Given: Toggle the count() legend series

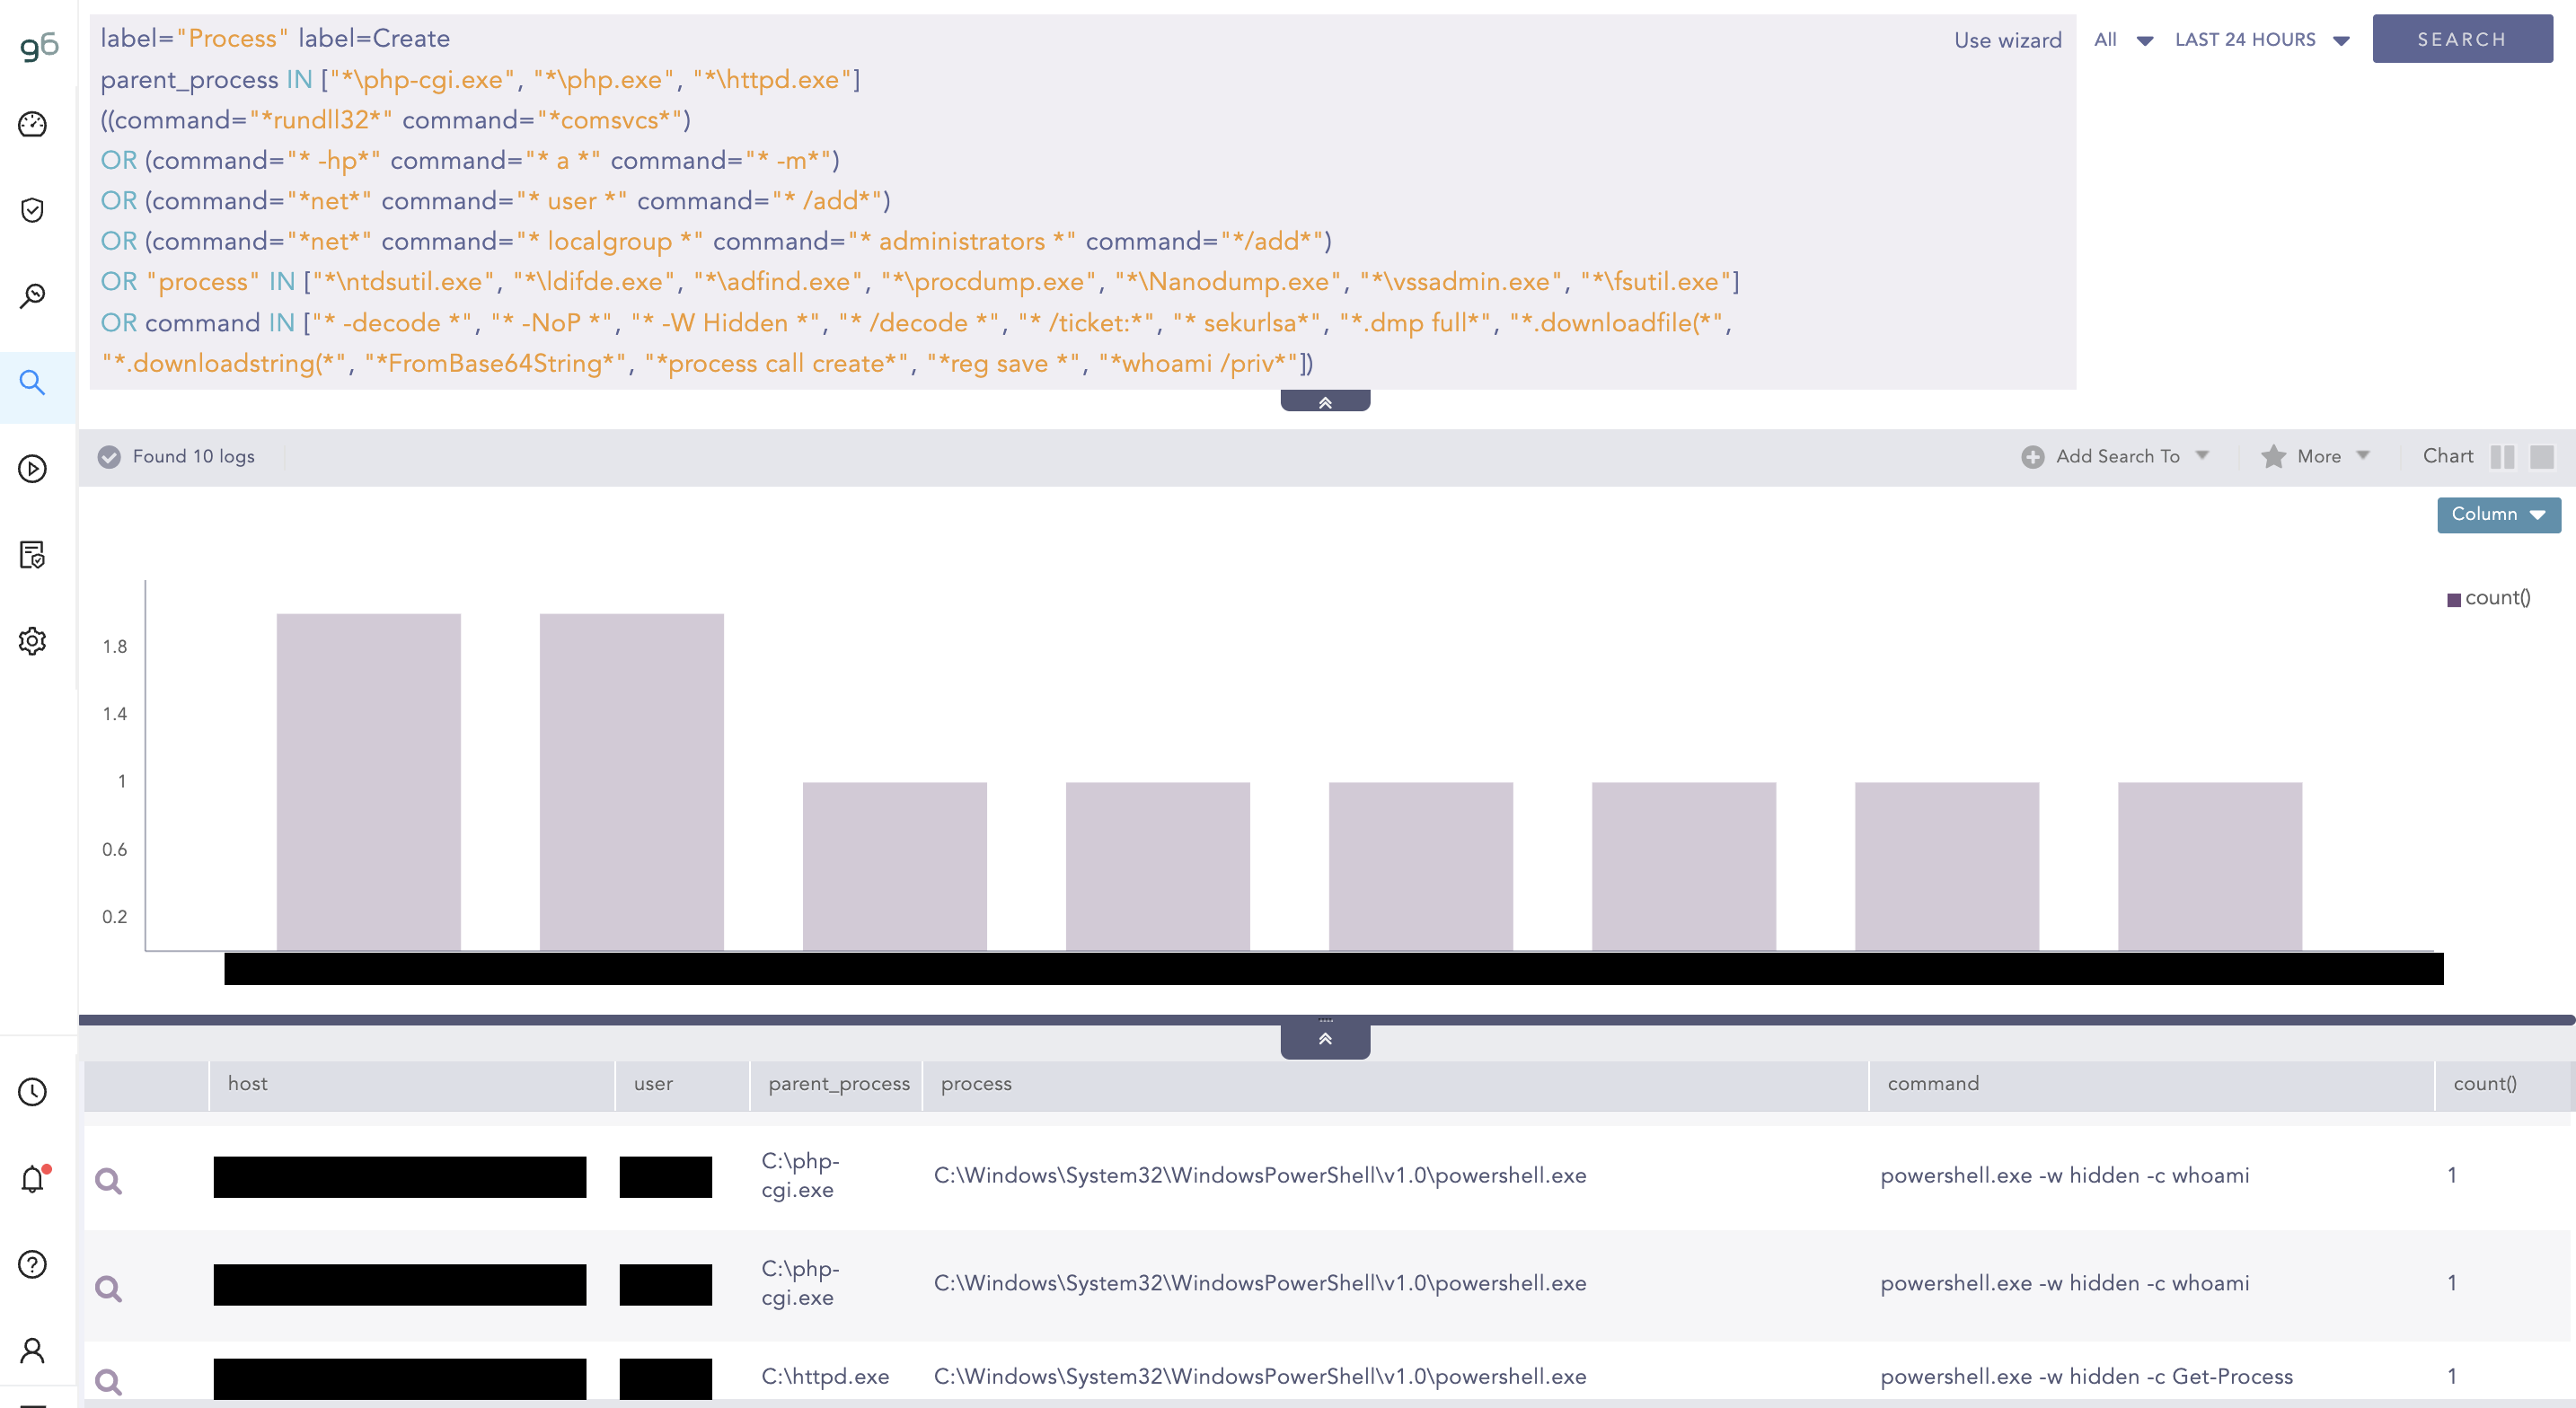Looking at the screenshot, I should click(x=2489, y=598).
